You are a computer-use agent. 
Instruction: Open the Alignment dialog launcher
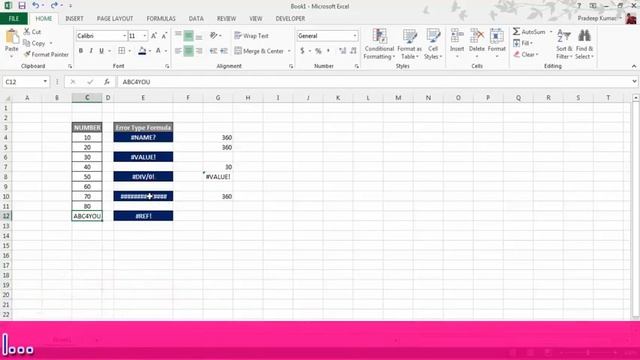coord(291,66)
